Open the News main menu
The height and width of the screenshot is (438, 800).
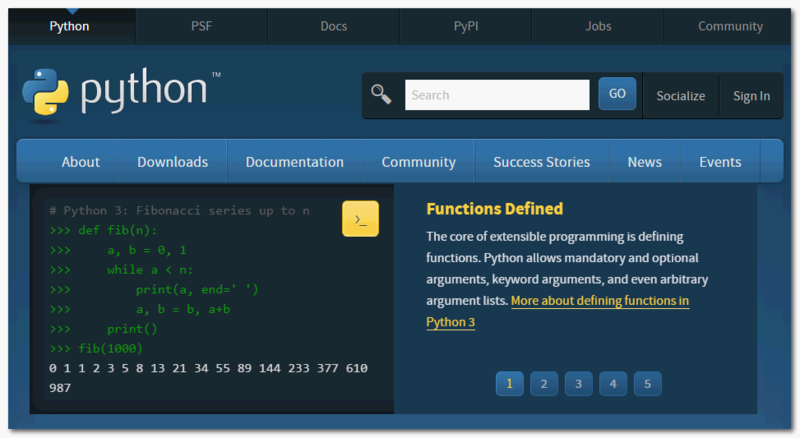(x=644, y=162)
